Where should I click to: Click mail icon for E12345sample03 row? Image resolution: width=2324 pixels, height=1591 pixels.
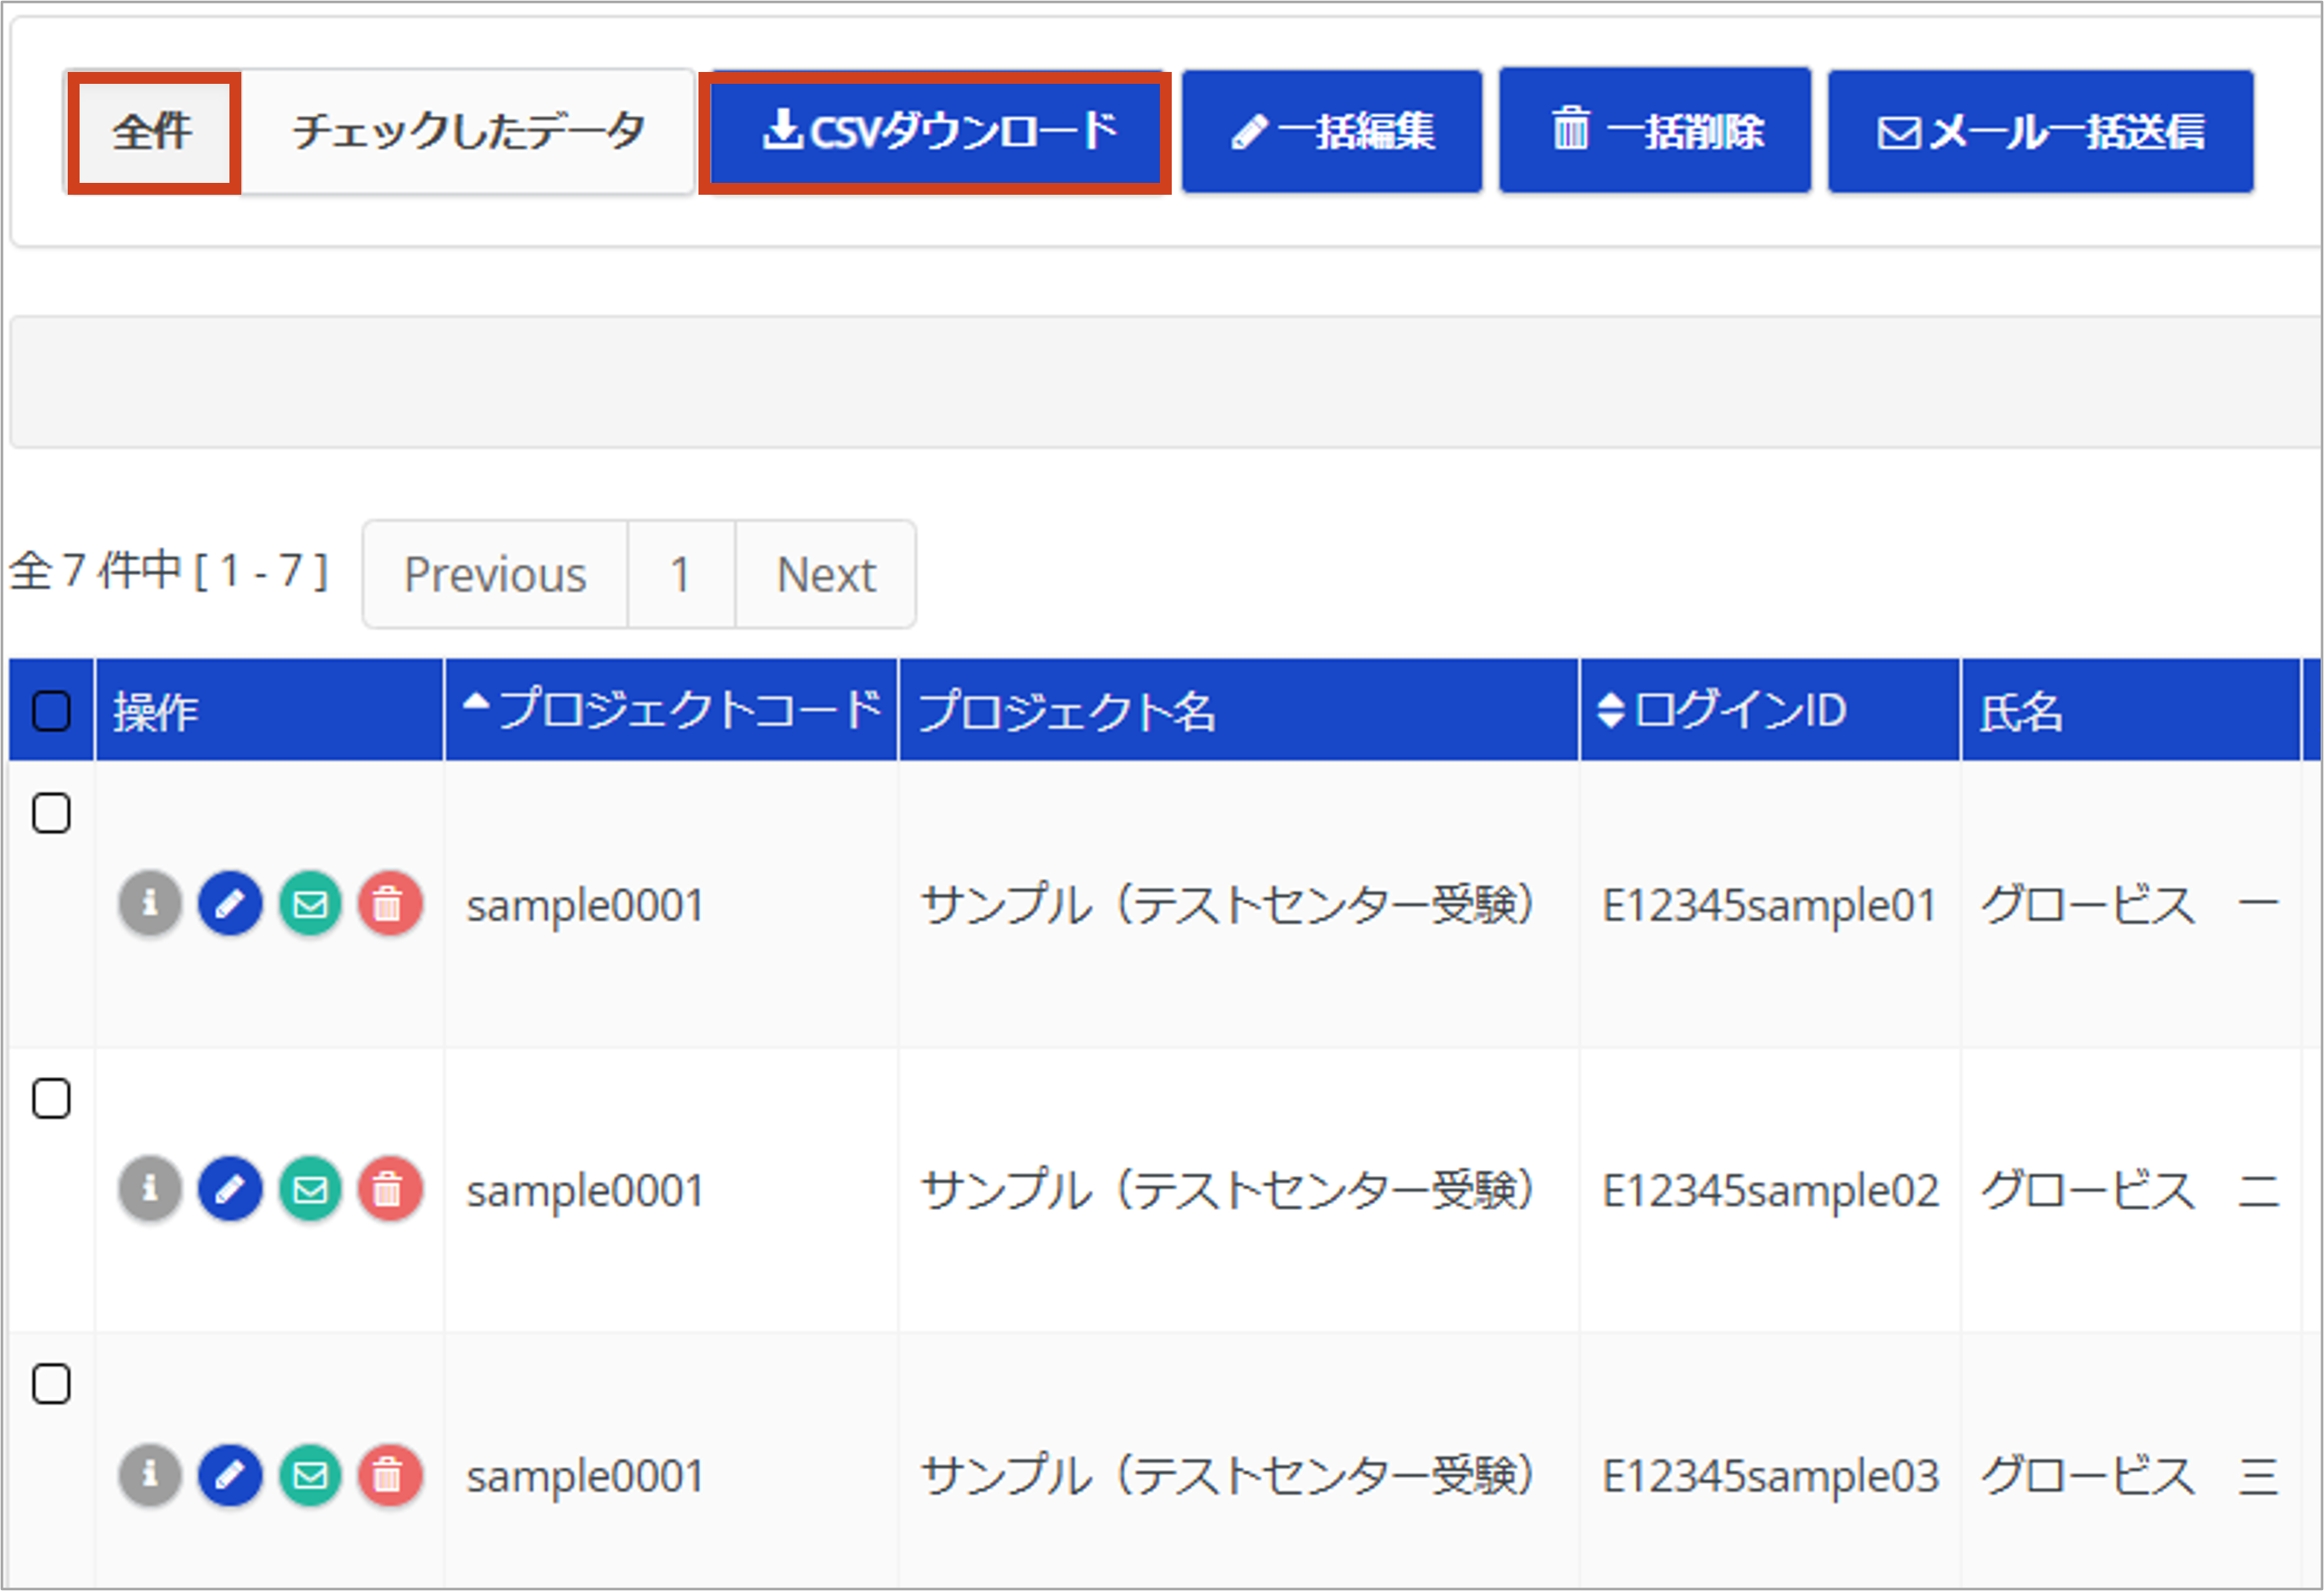(311, 1475)
